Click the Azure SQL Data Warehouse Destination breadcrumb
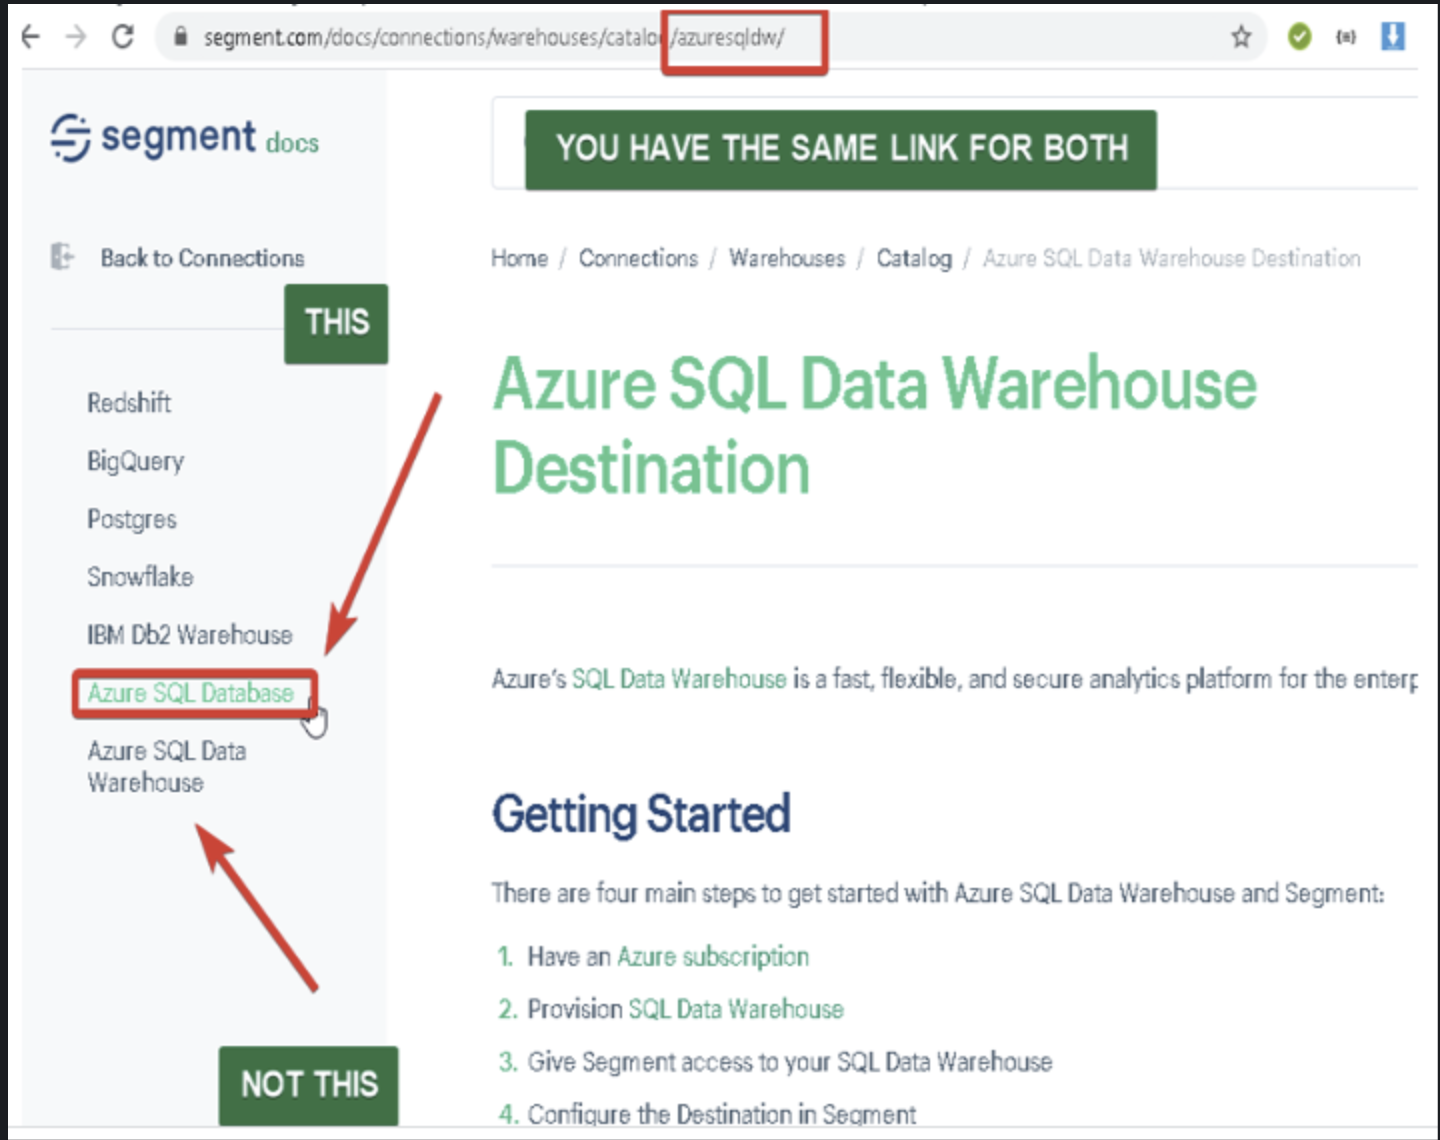This screenshot has width=1440, height=1140. click(1171, 258)
